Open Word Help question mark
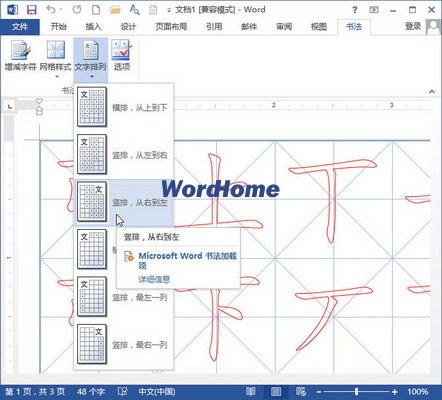 tap(355, 10)
